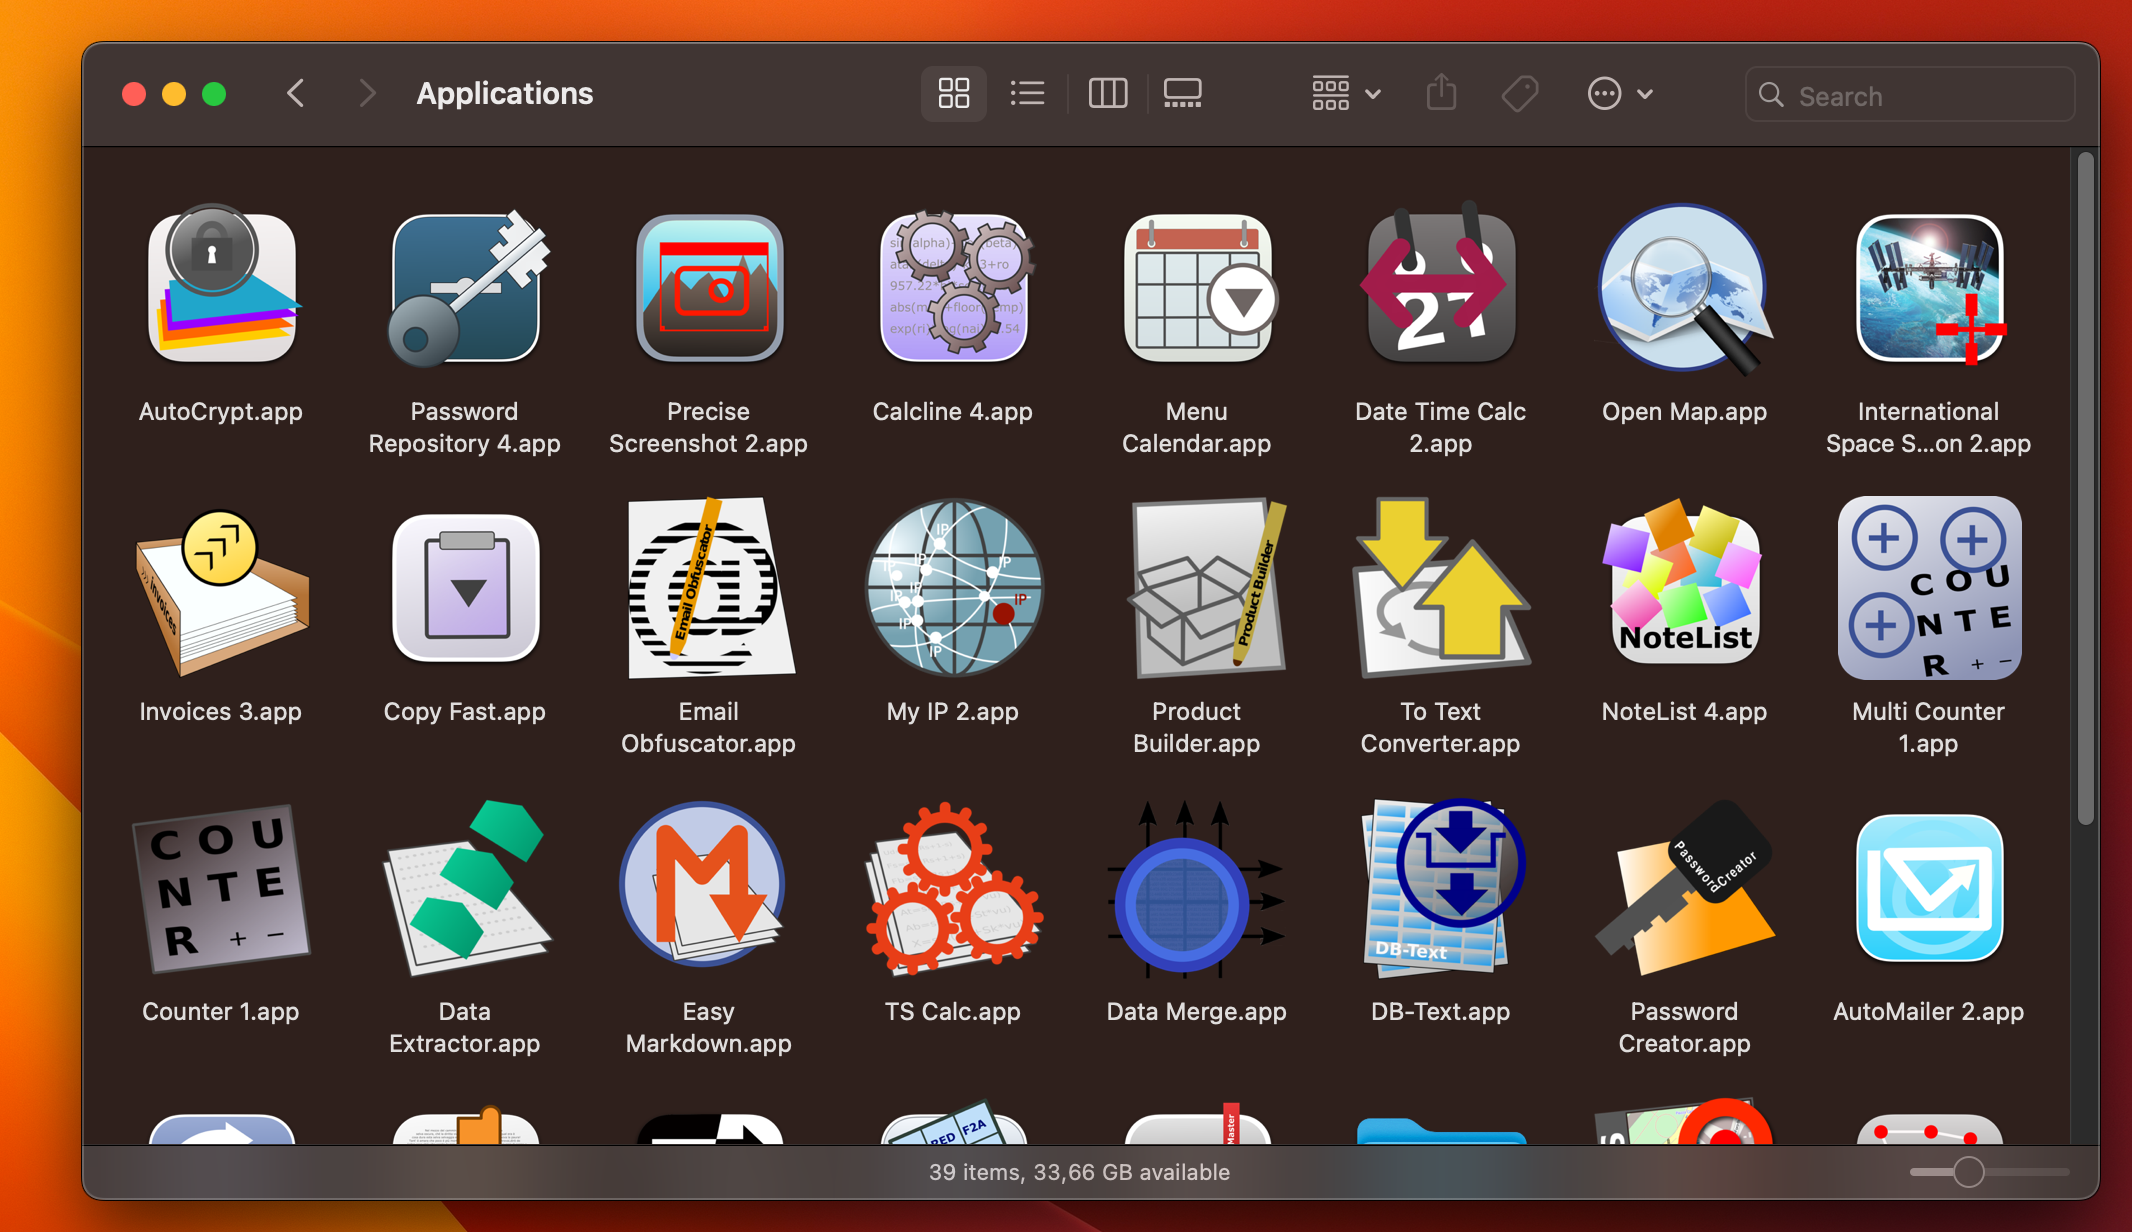Screen dimensions: 2132x1232
Task: Switch to column view
Action: 1108,94
